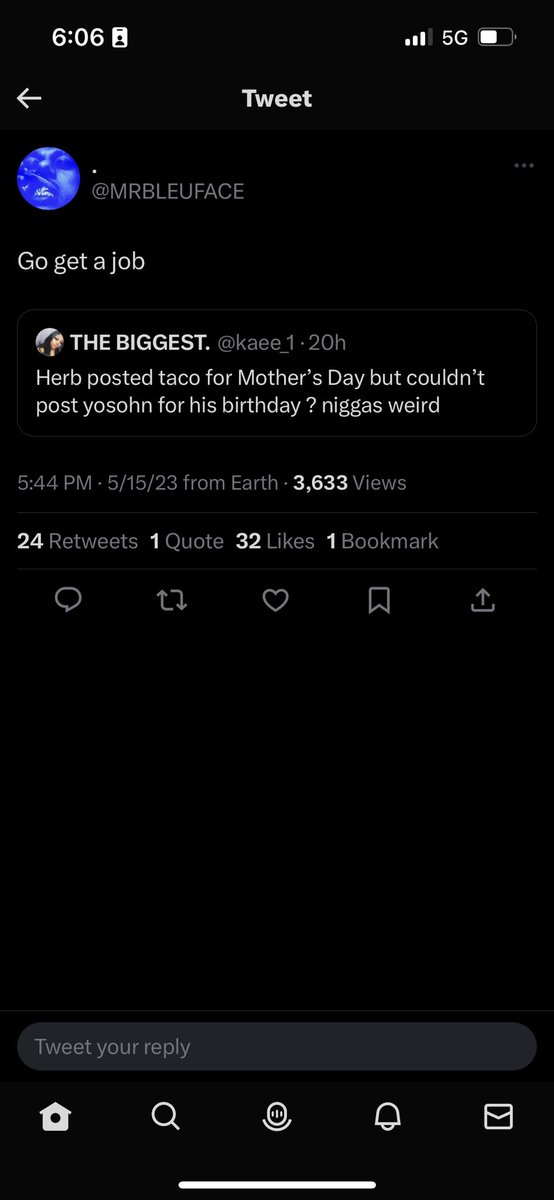Screen dimensions: 554x1200
Task: View the 32 Likes list
Action: (x=275, y=541)
